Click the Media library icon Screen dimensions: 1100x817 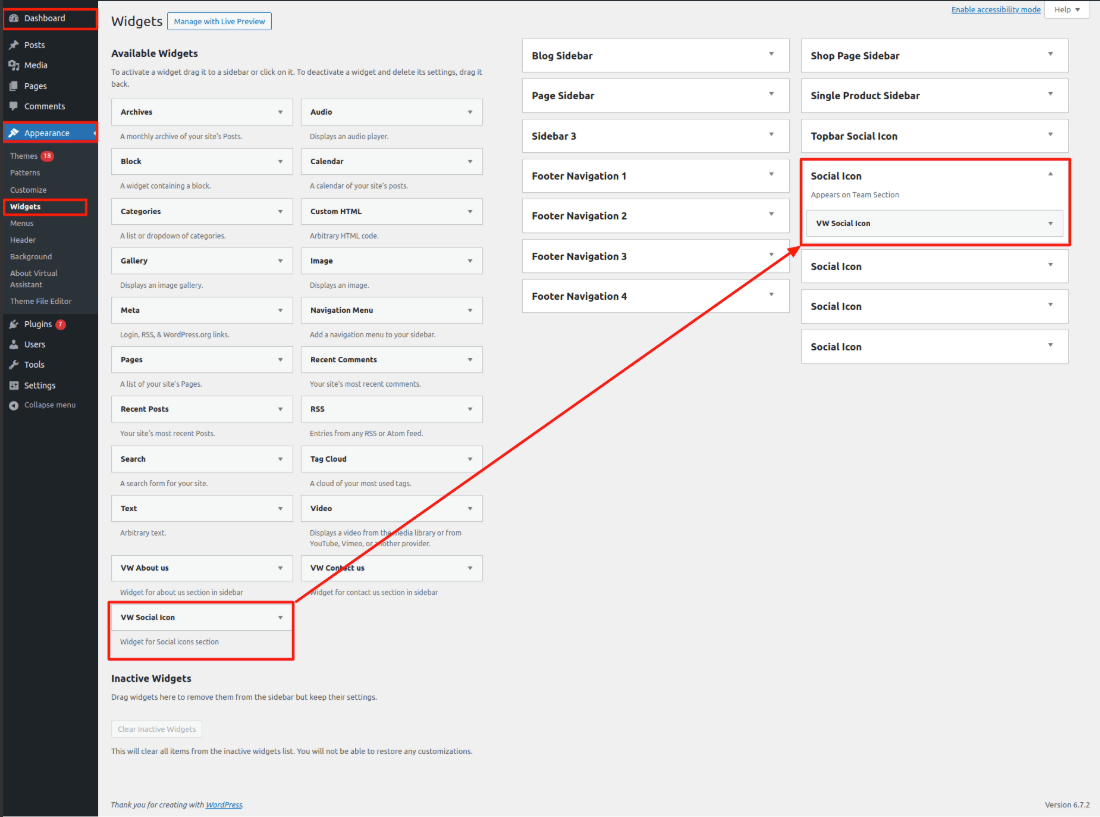(x=13, y=65)
